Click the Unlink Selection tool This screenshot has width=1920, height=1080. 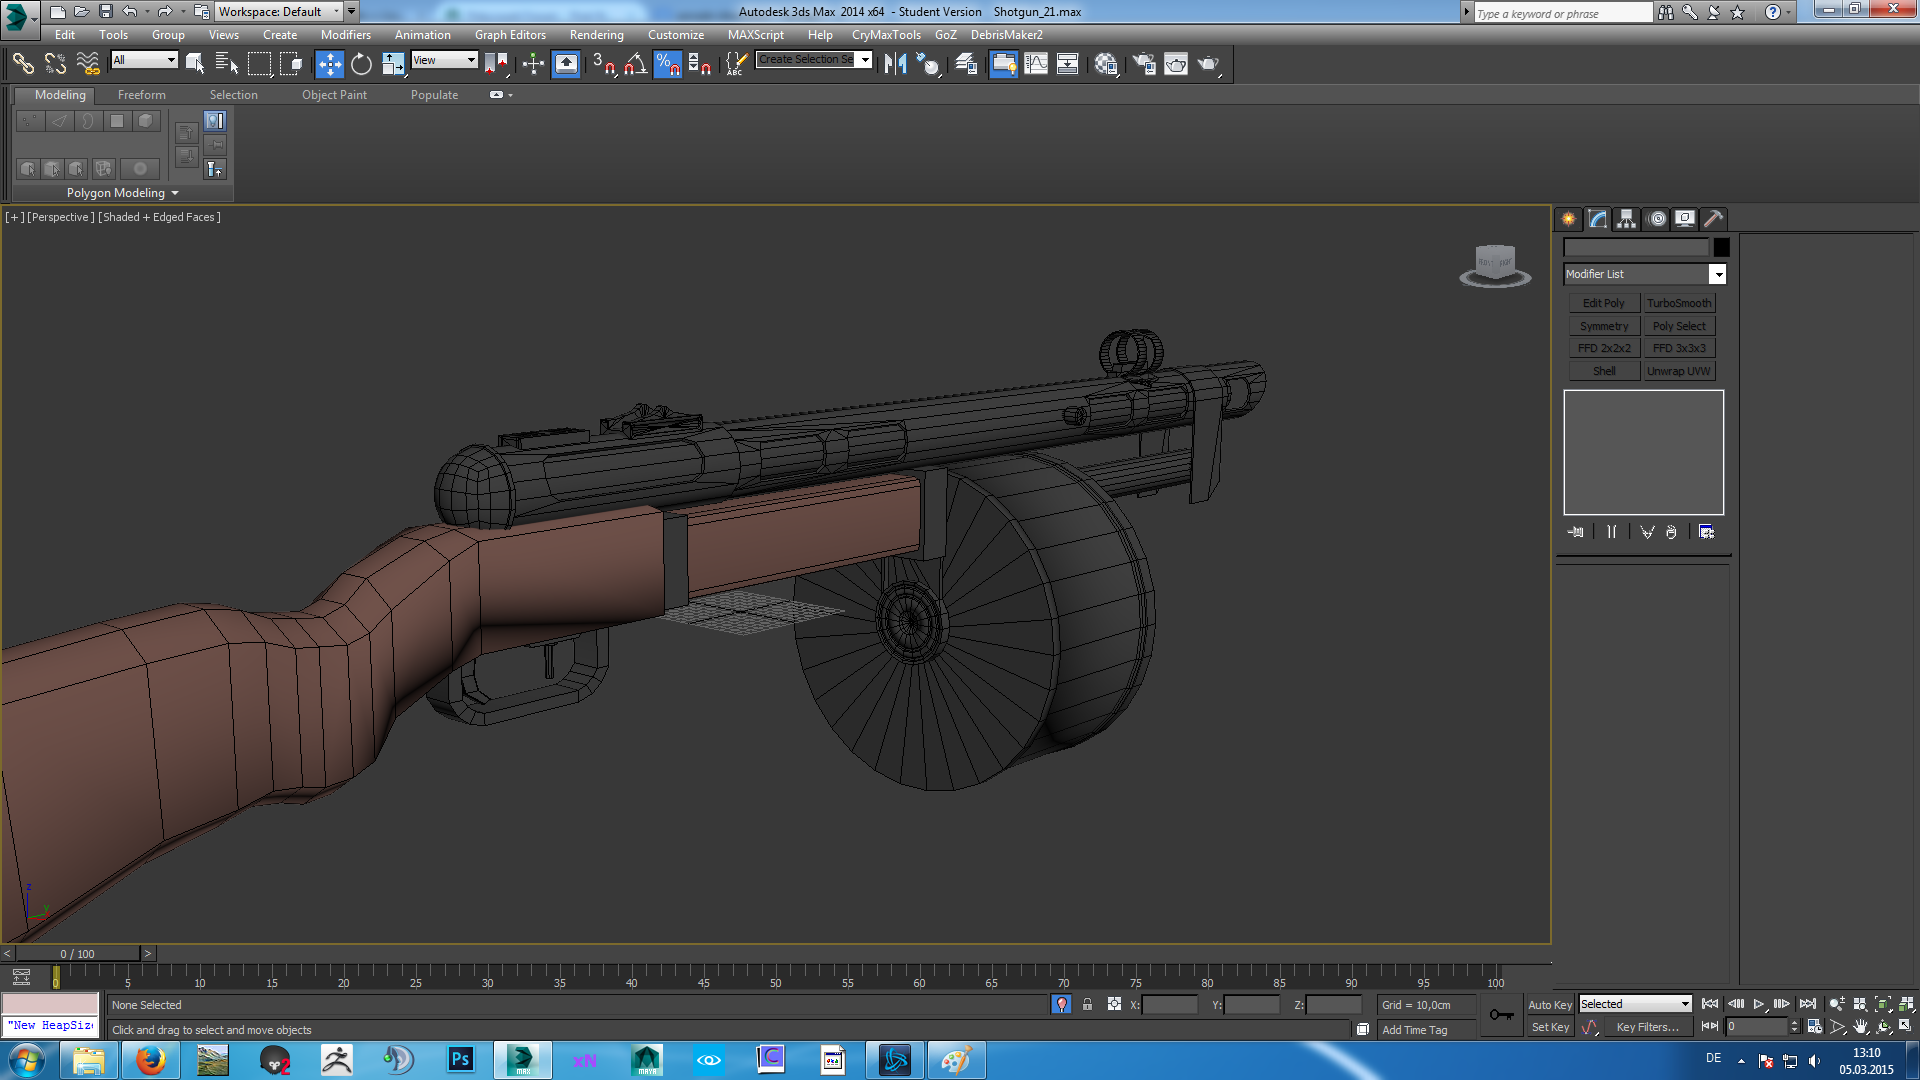coord(55,64)
